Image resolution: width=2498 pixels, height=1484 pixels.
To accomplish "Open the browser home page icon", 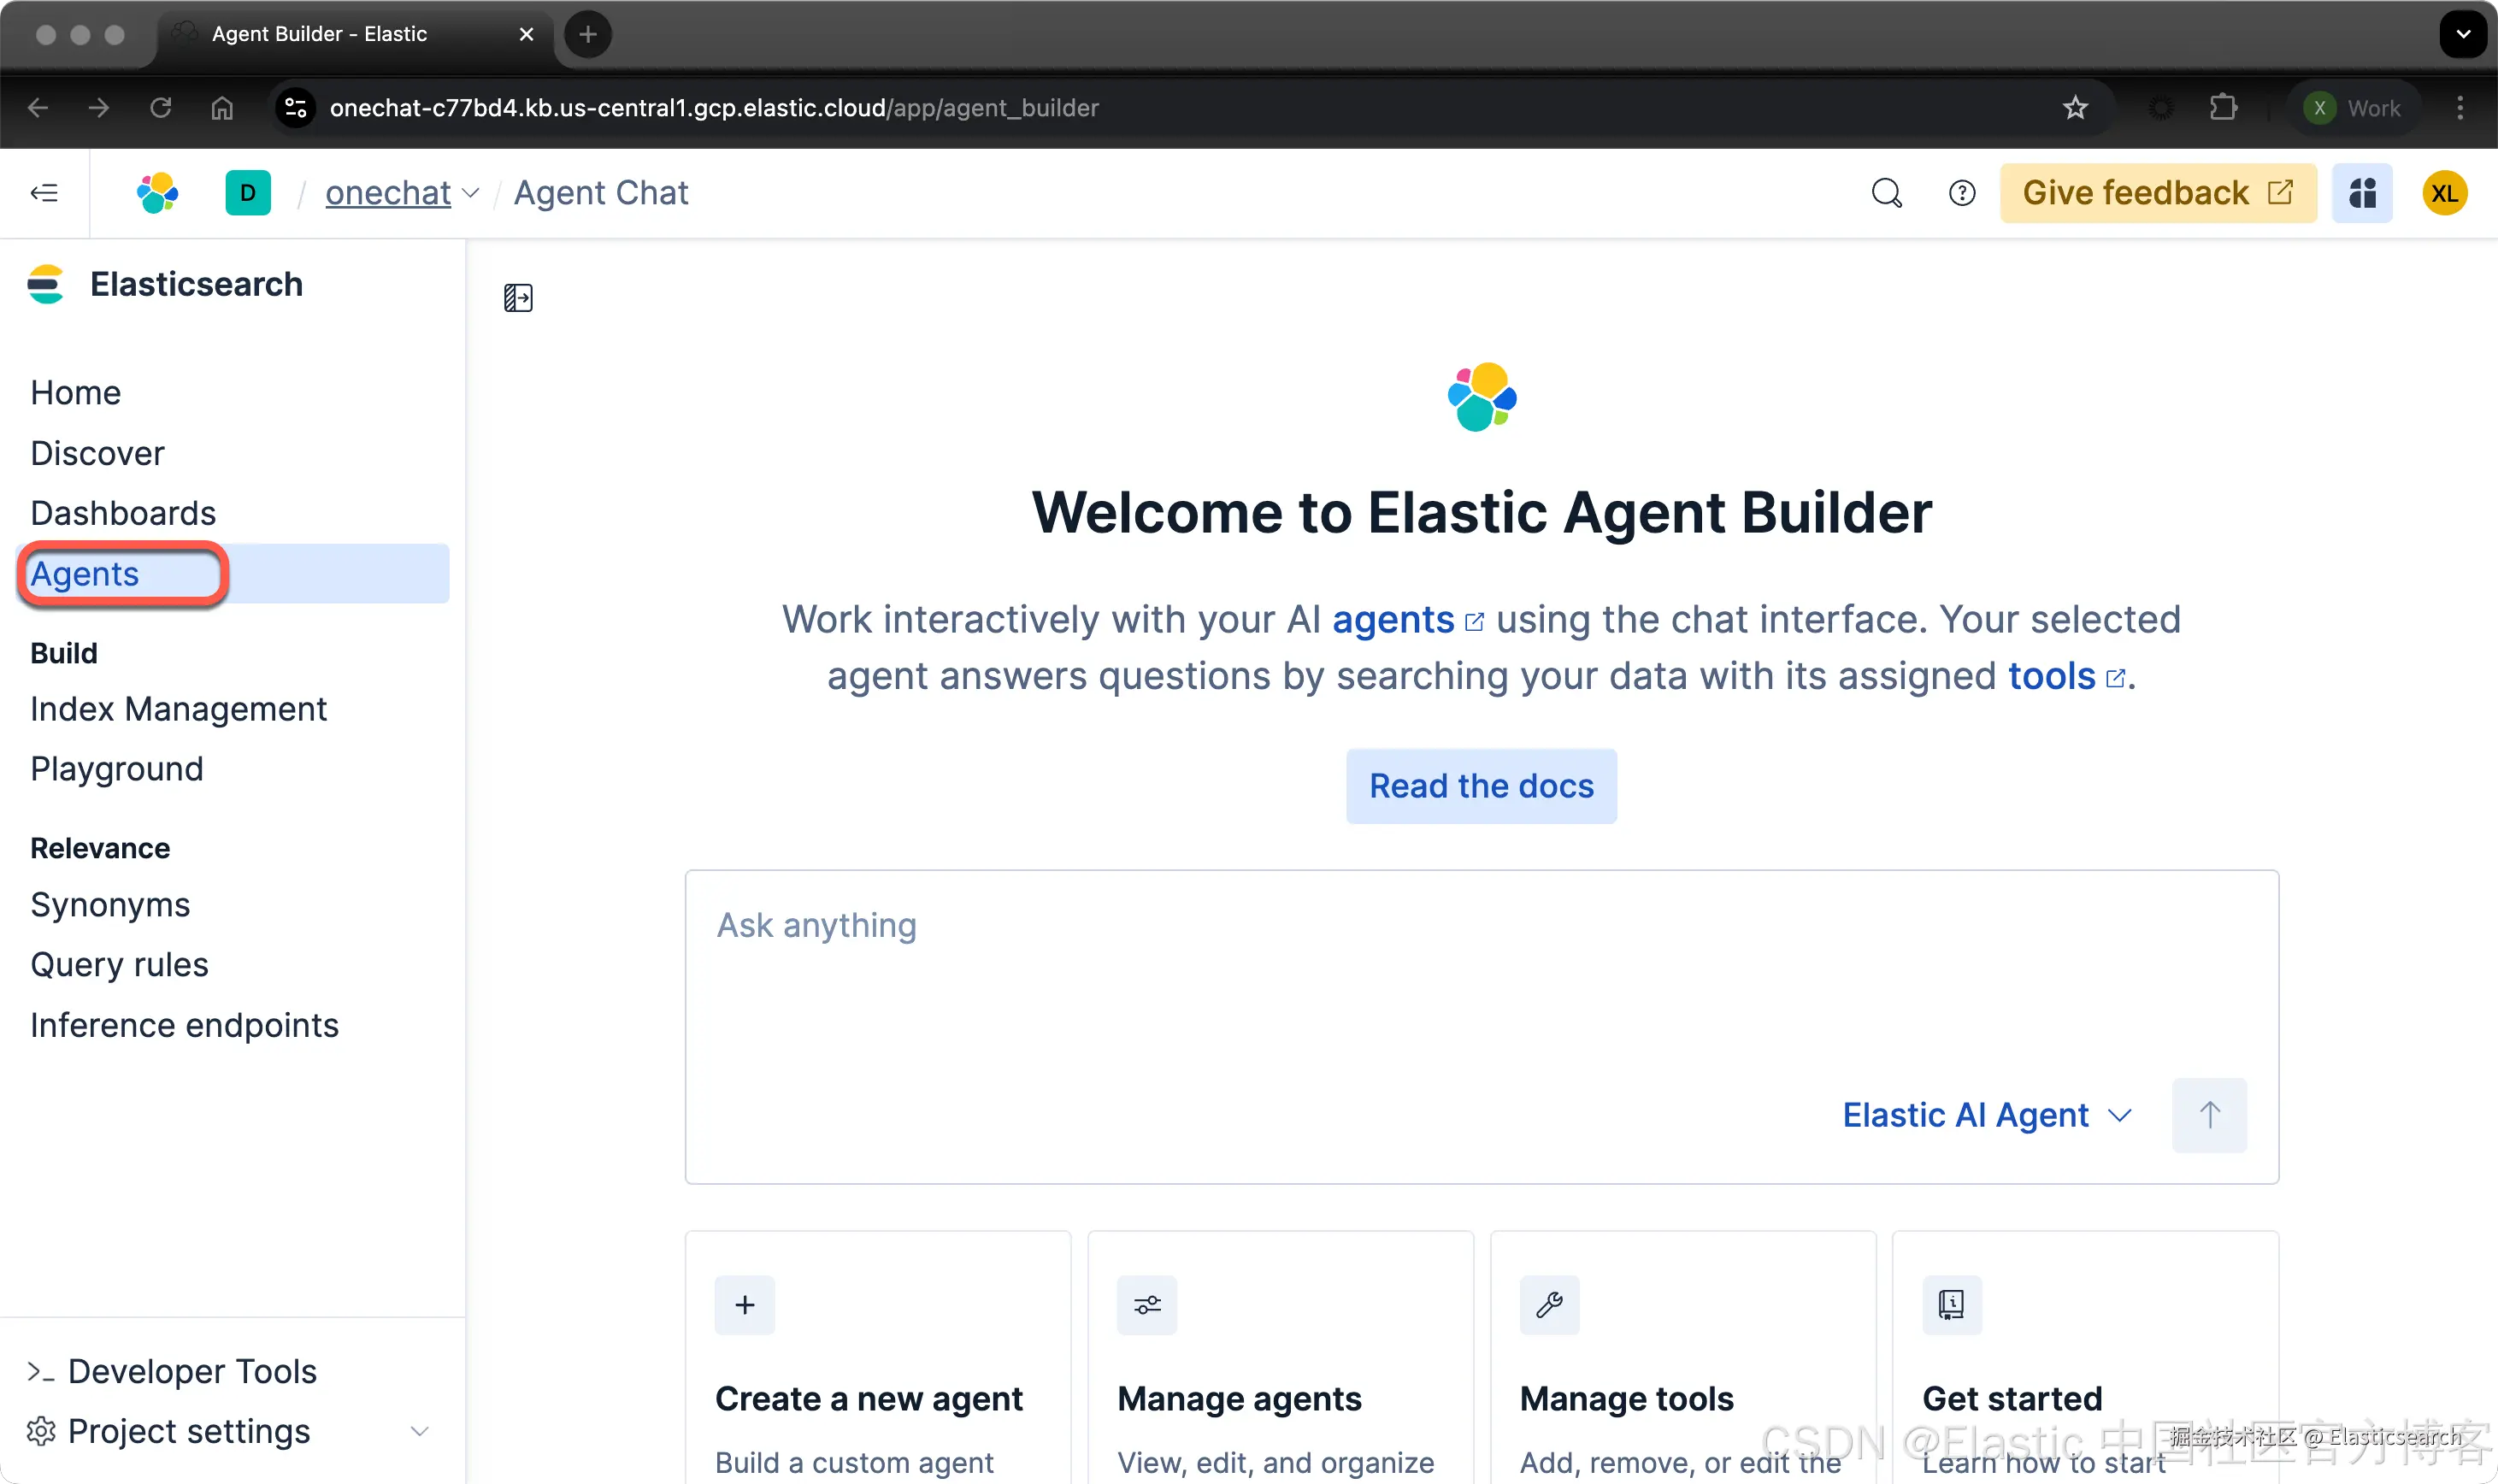I will tap(222, 108).
